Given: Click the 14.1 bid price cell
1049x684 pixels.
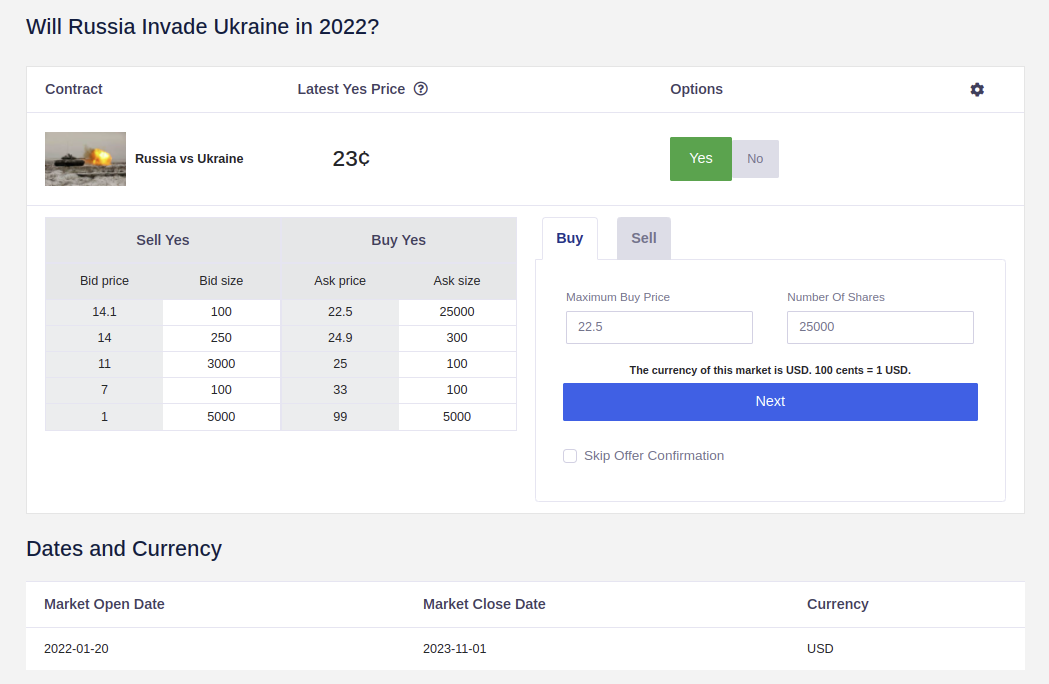Looking at the screenshot, I should pyautogui.click(x=104, y=312).
